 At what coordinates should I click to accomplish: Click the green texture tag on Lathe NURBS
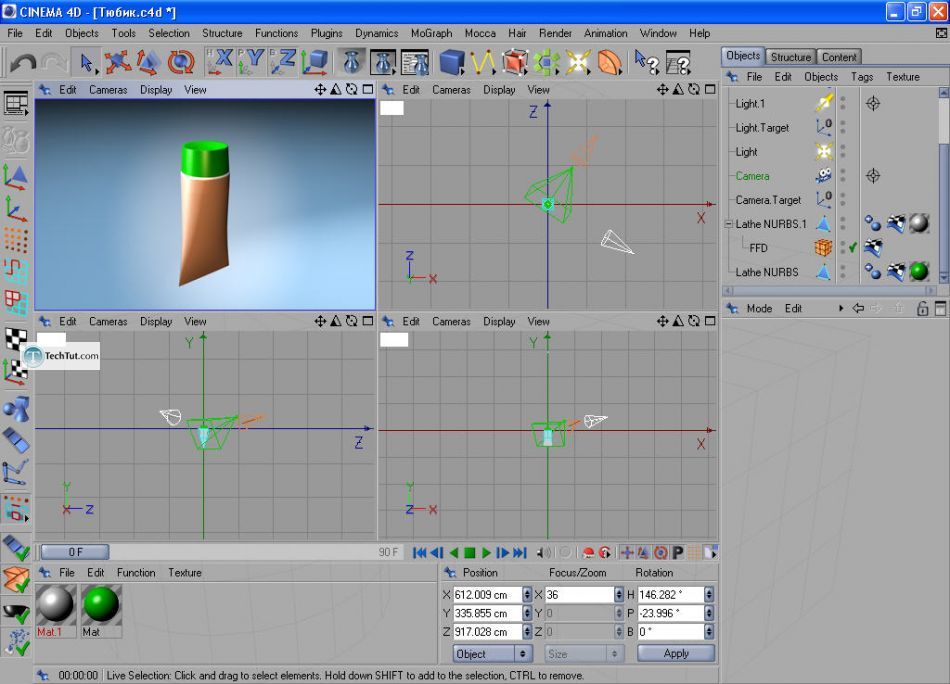pos(919,271)
